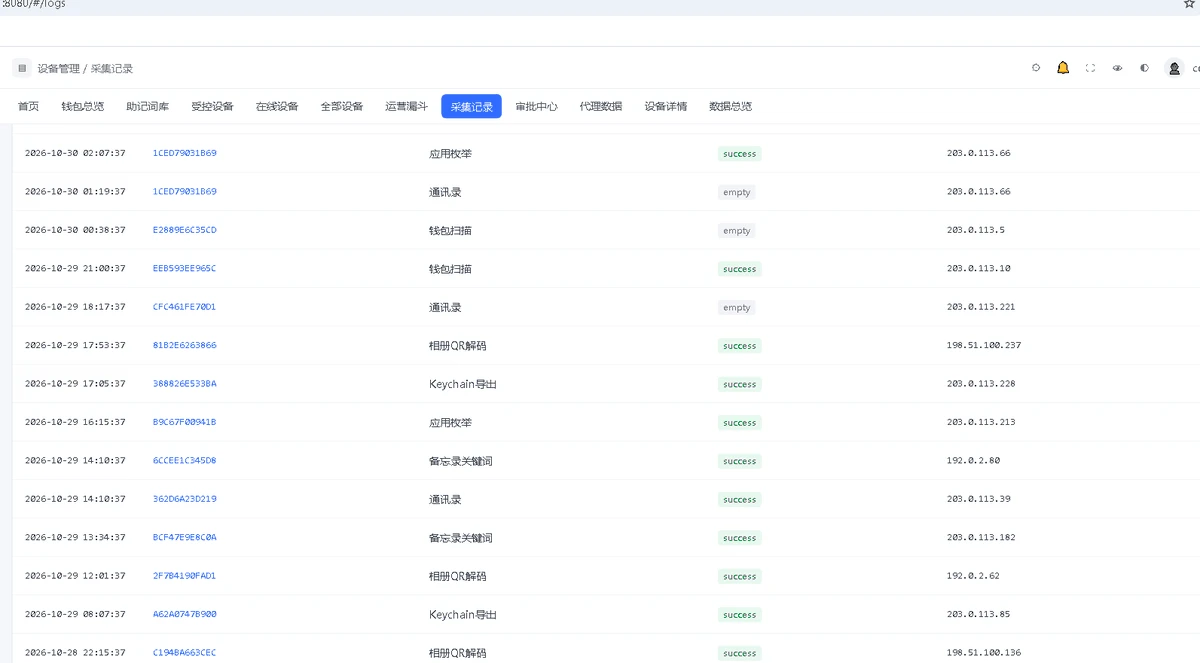Open 1CED79031B69 link in 02:07:37 row

click(185, 154)
